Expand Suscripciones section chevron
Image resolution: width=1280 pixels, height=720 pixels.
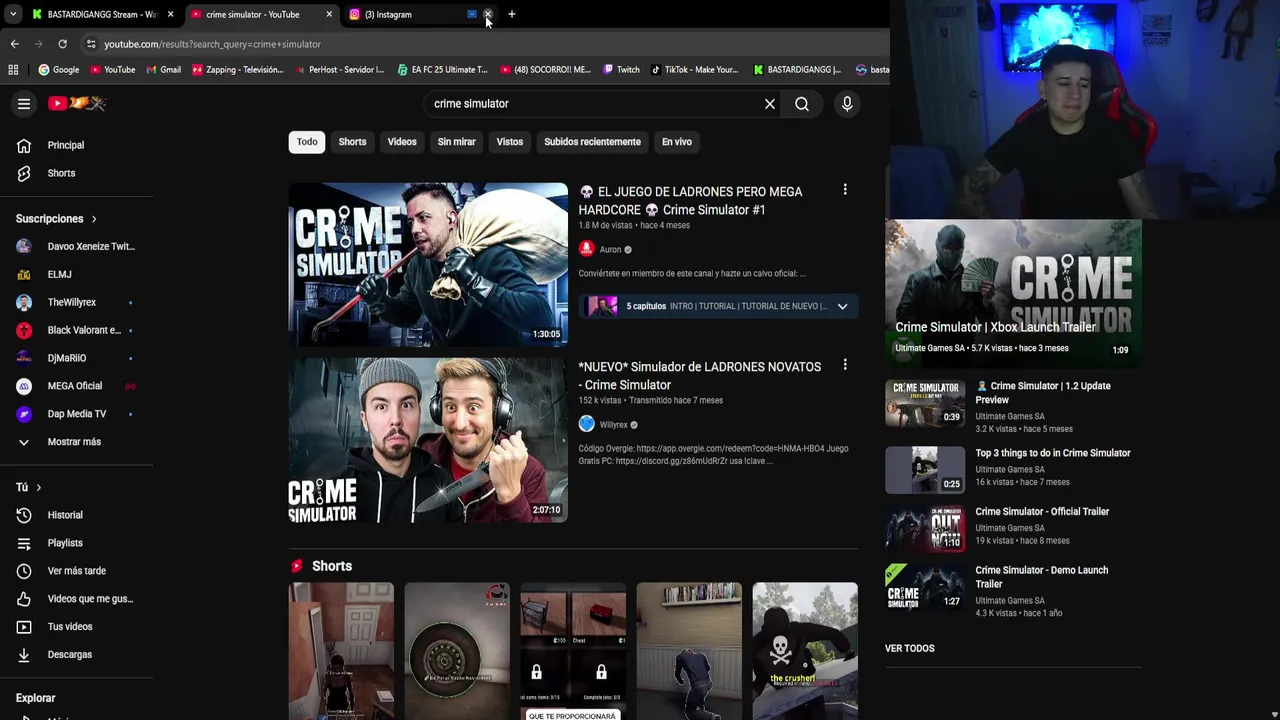94,219
